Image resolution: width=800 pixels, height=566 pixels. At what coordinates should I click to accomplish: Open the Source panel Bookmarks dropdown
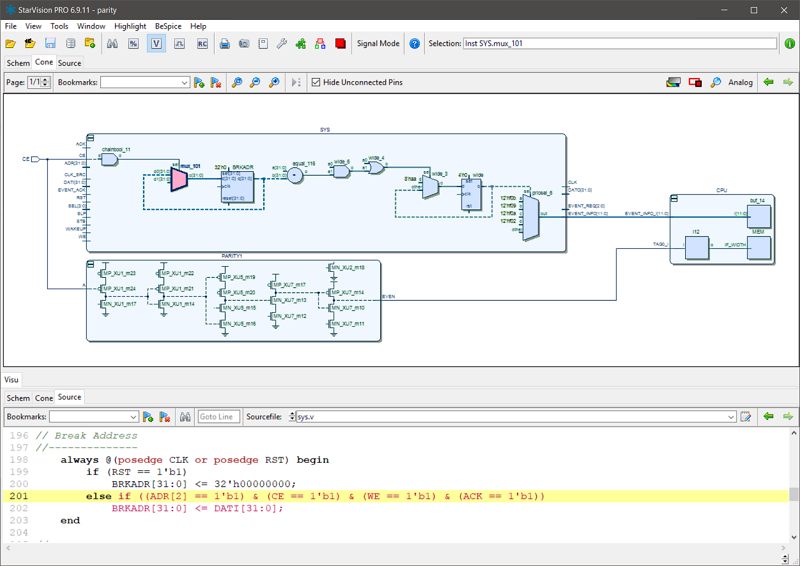[94, 417]
